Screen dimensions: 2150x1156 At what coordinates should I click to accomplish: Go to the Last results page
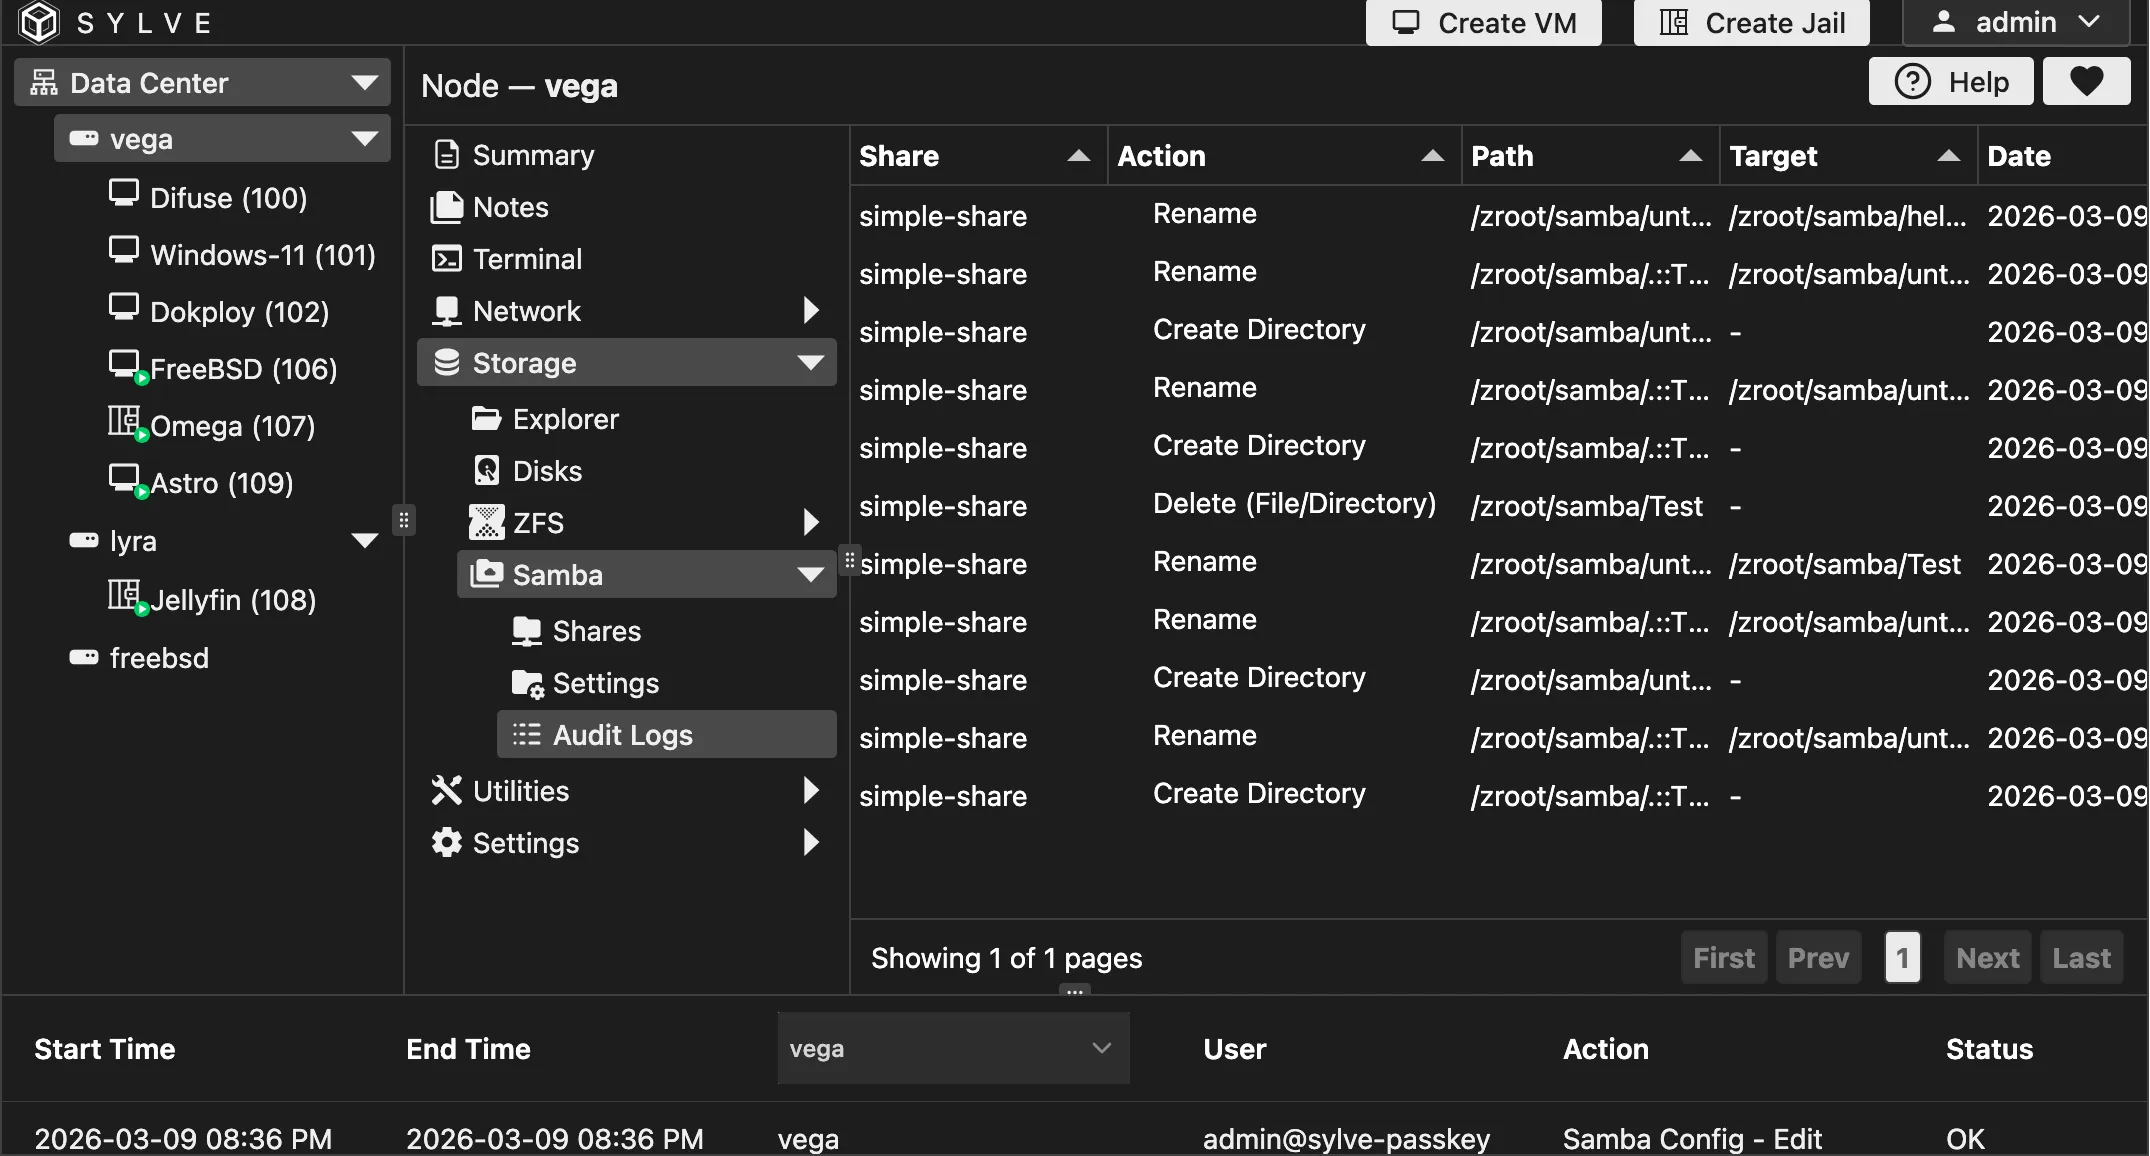tap(2081, 957)
